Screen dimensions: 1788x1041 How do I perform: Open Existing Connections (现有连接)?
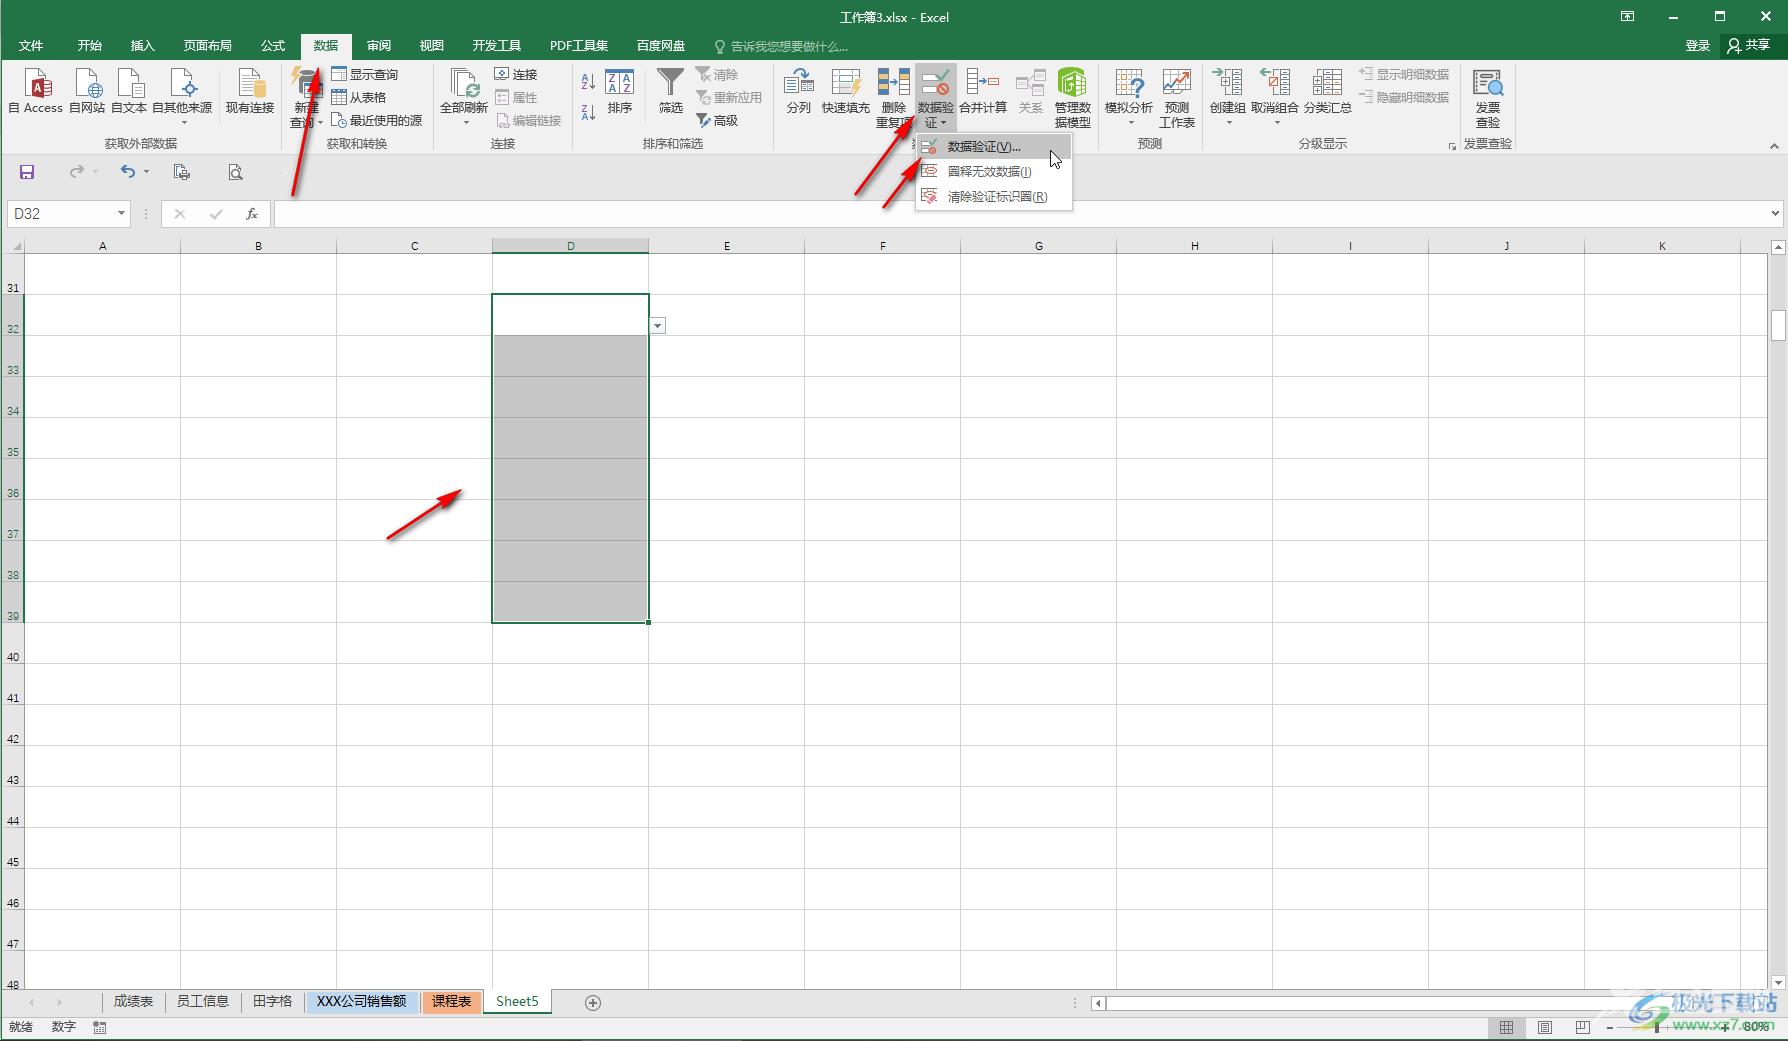click(x=249, y=91)
